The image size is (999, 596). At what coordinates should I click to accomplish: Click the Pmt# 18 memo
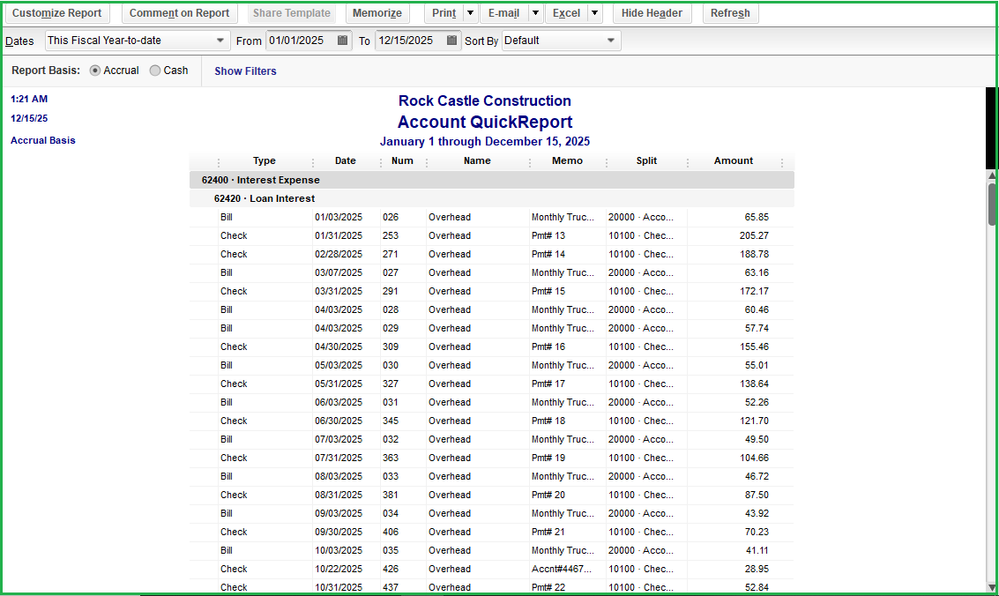549,420
